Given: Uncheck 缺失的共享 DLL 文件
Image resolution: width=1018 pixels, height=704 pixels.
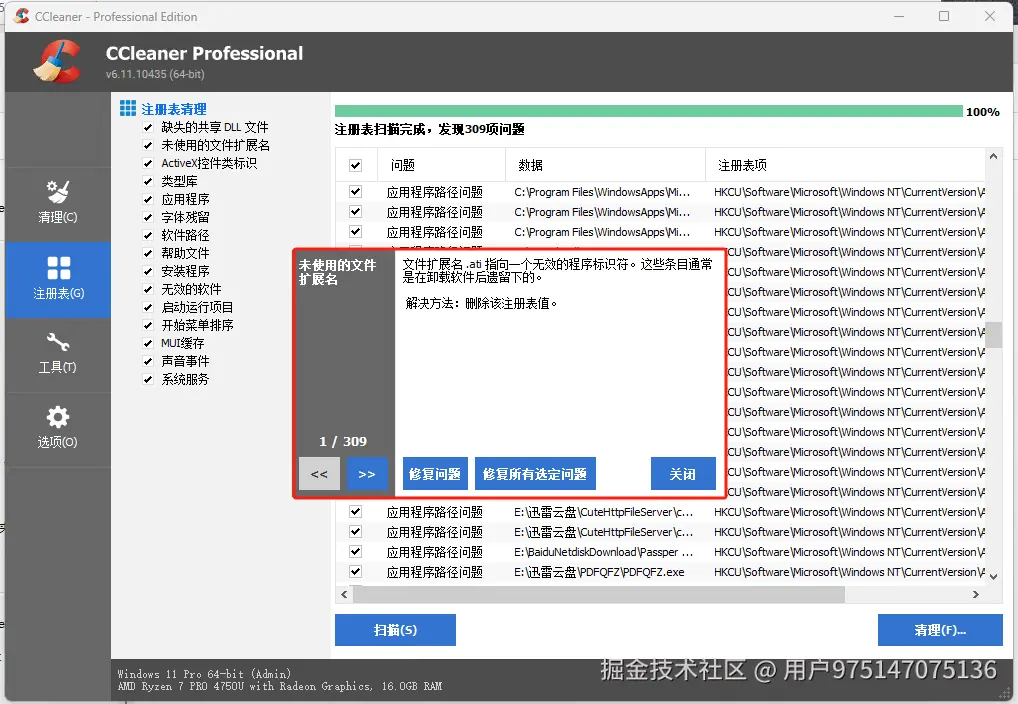Looking at the screenshot, I should (x=148, y=127).
